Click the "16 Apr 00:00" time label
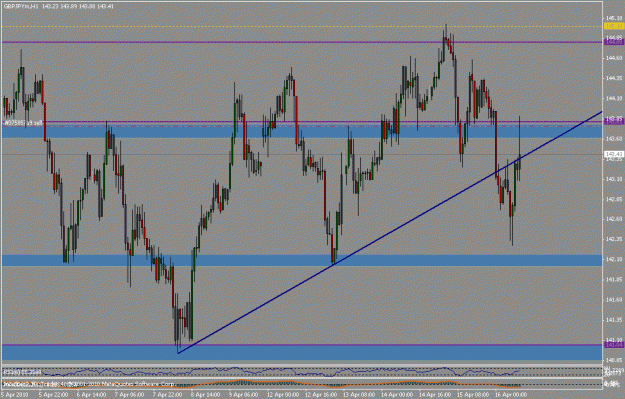The image size is (625, 399). [511, 395]
